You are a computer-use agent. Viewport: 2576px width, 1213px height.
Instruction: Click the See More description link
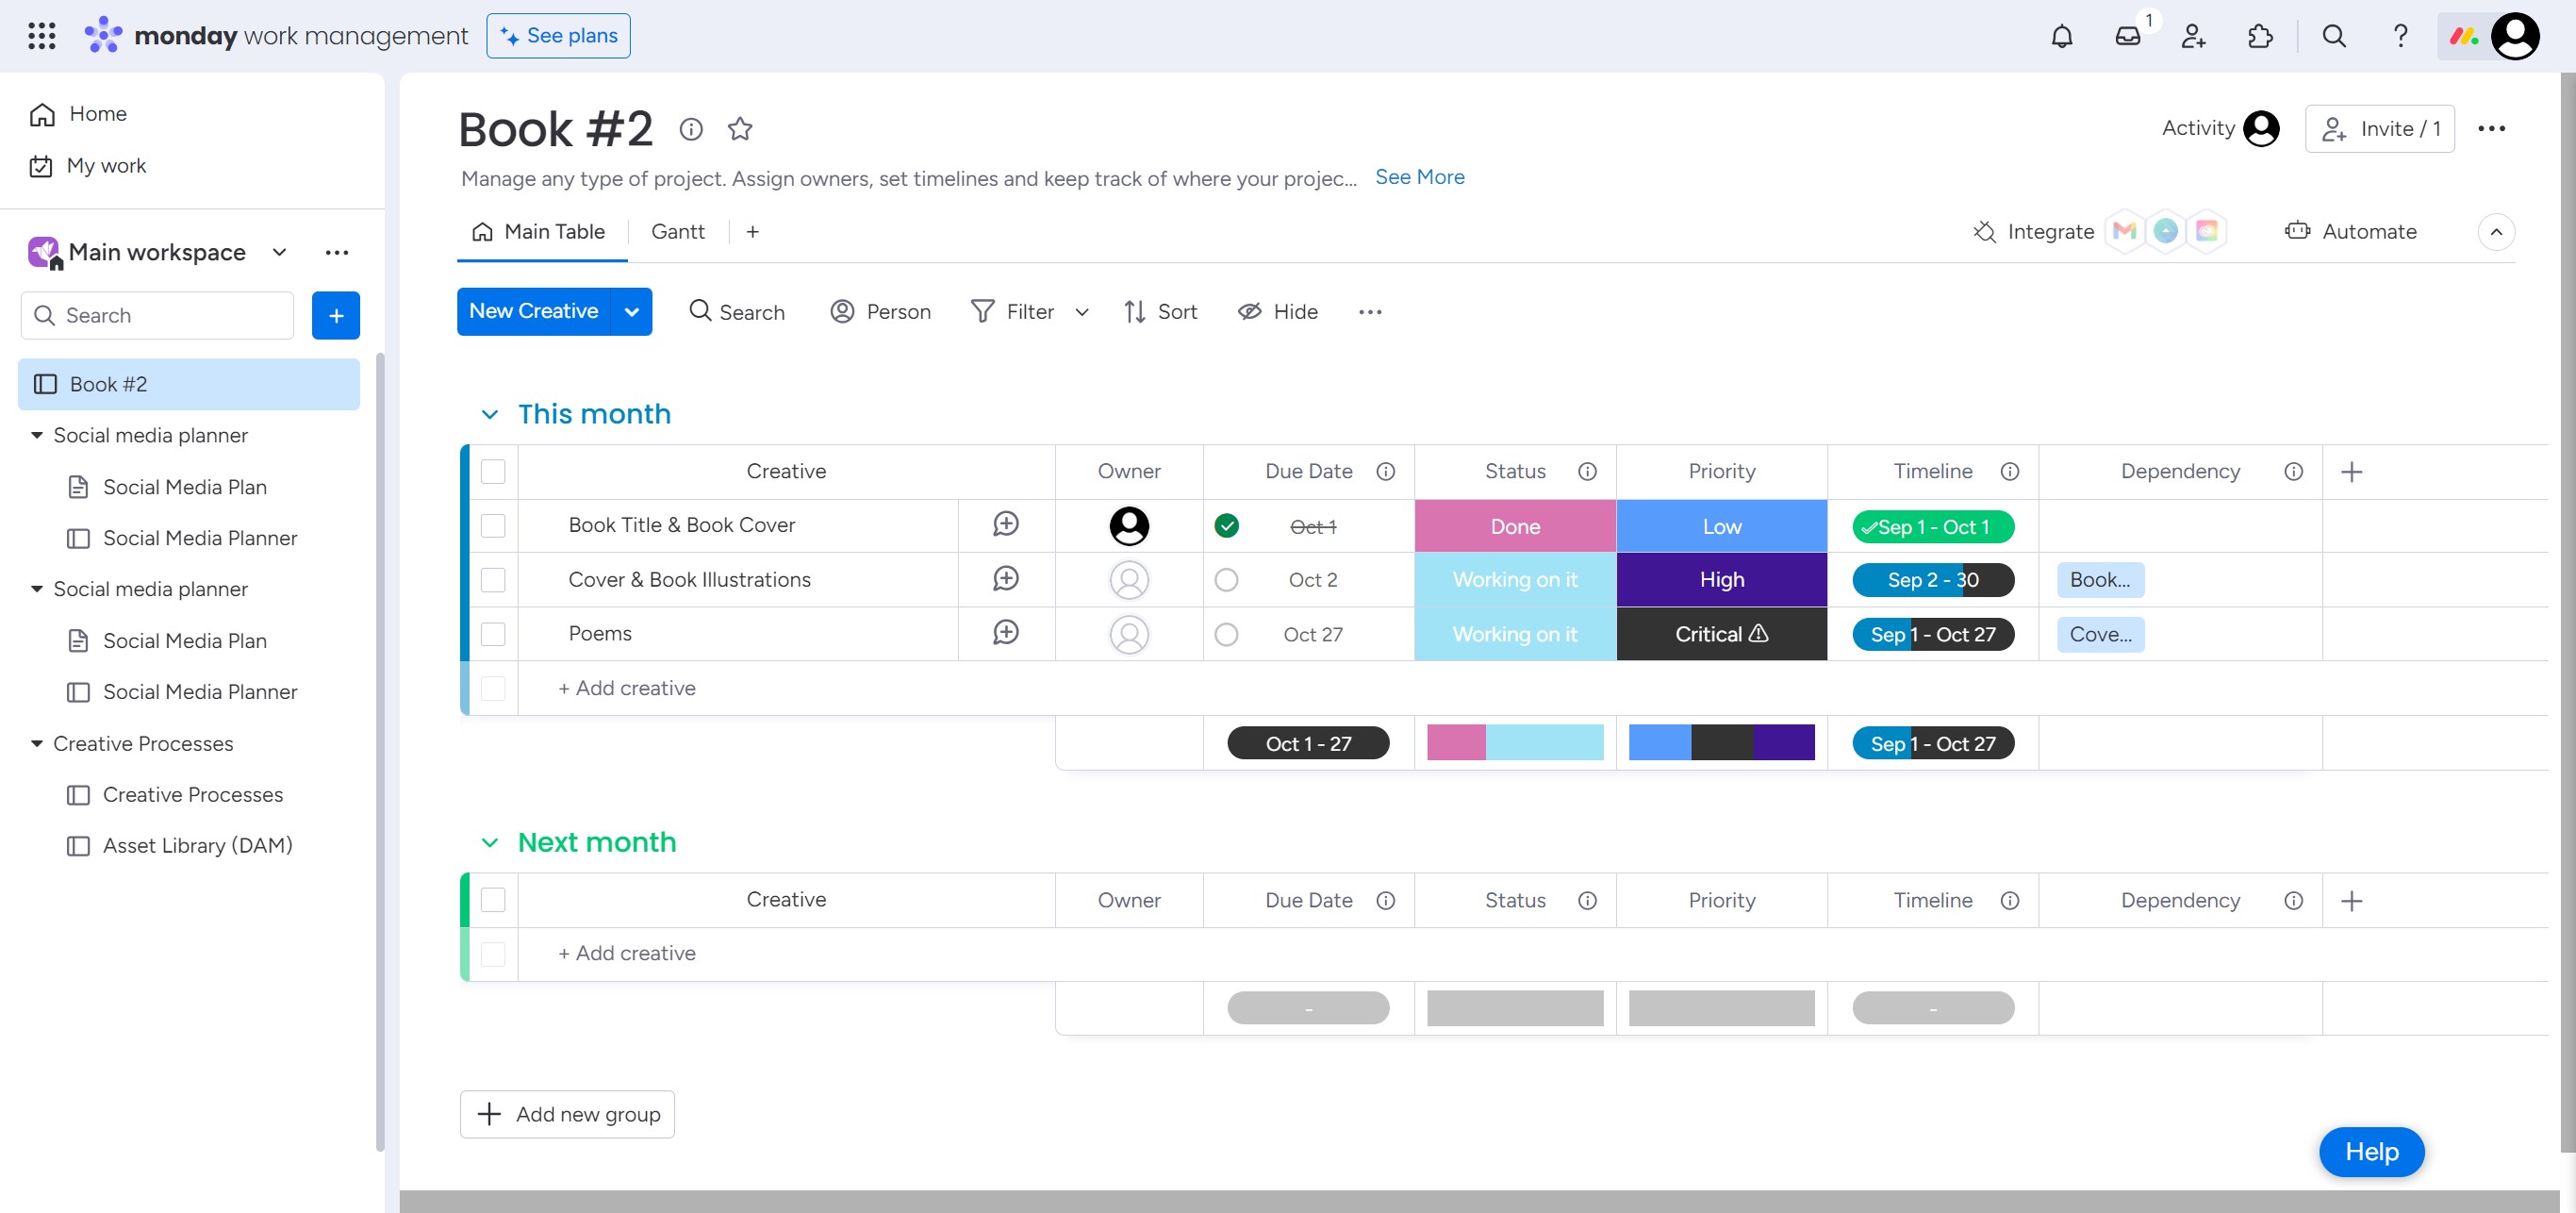1418,177
